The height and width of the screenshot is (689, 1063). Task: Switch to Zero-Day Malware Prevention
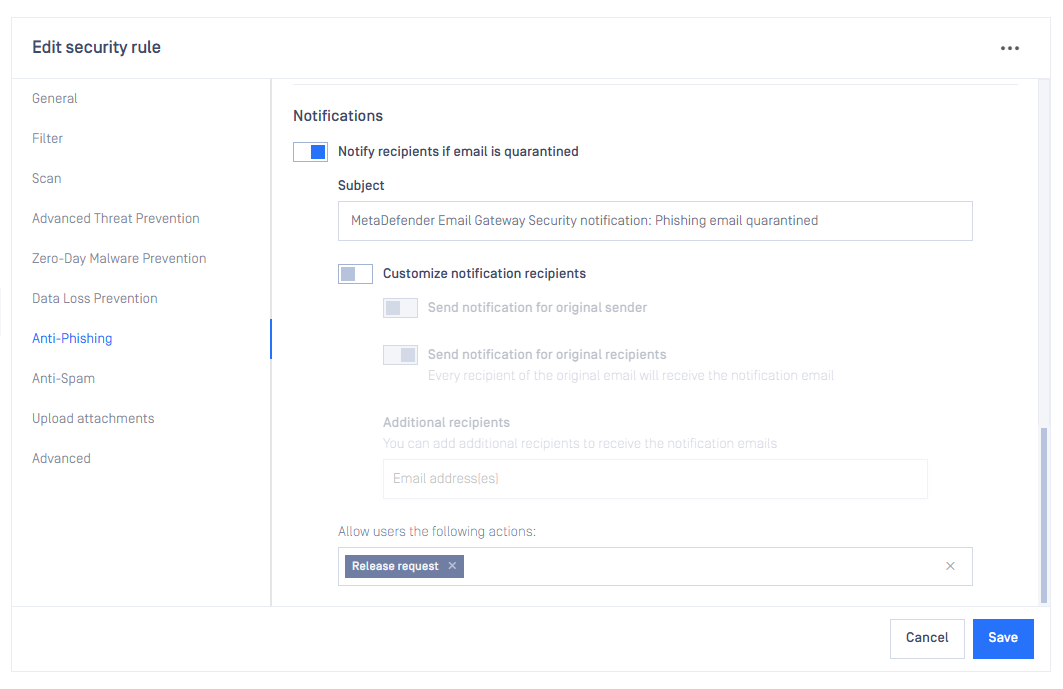tap(119, 258)
